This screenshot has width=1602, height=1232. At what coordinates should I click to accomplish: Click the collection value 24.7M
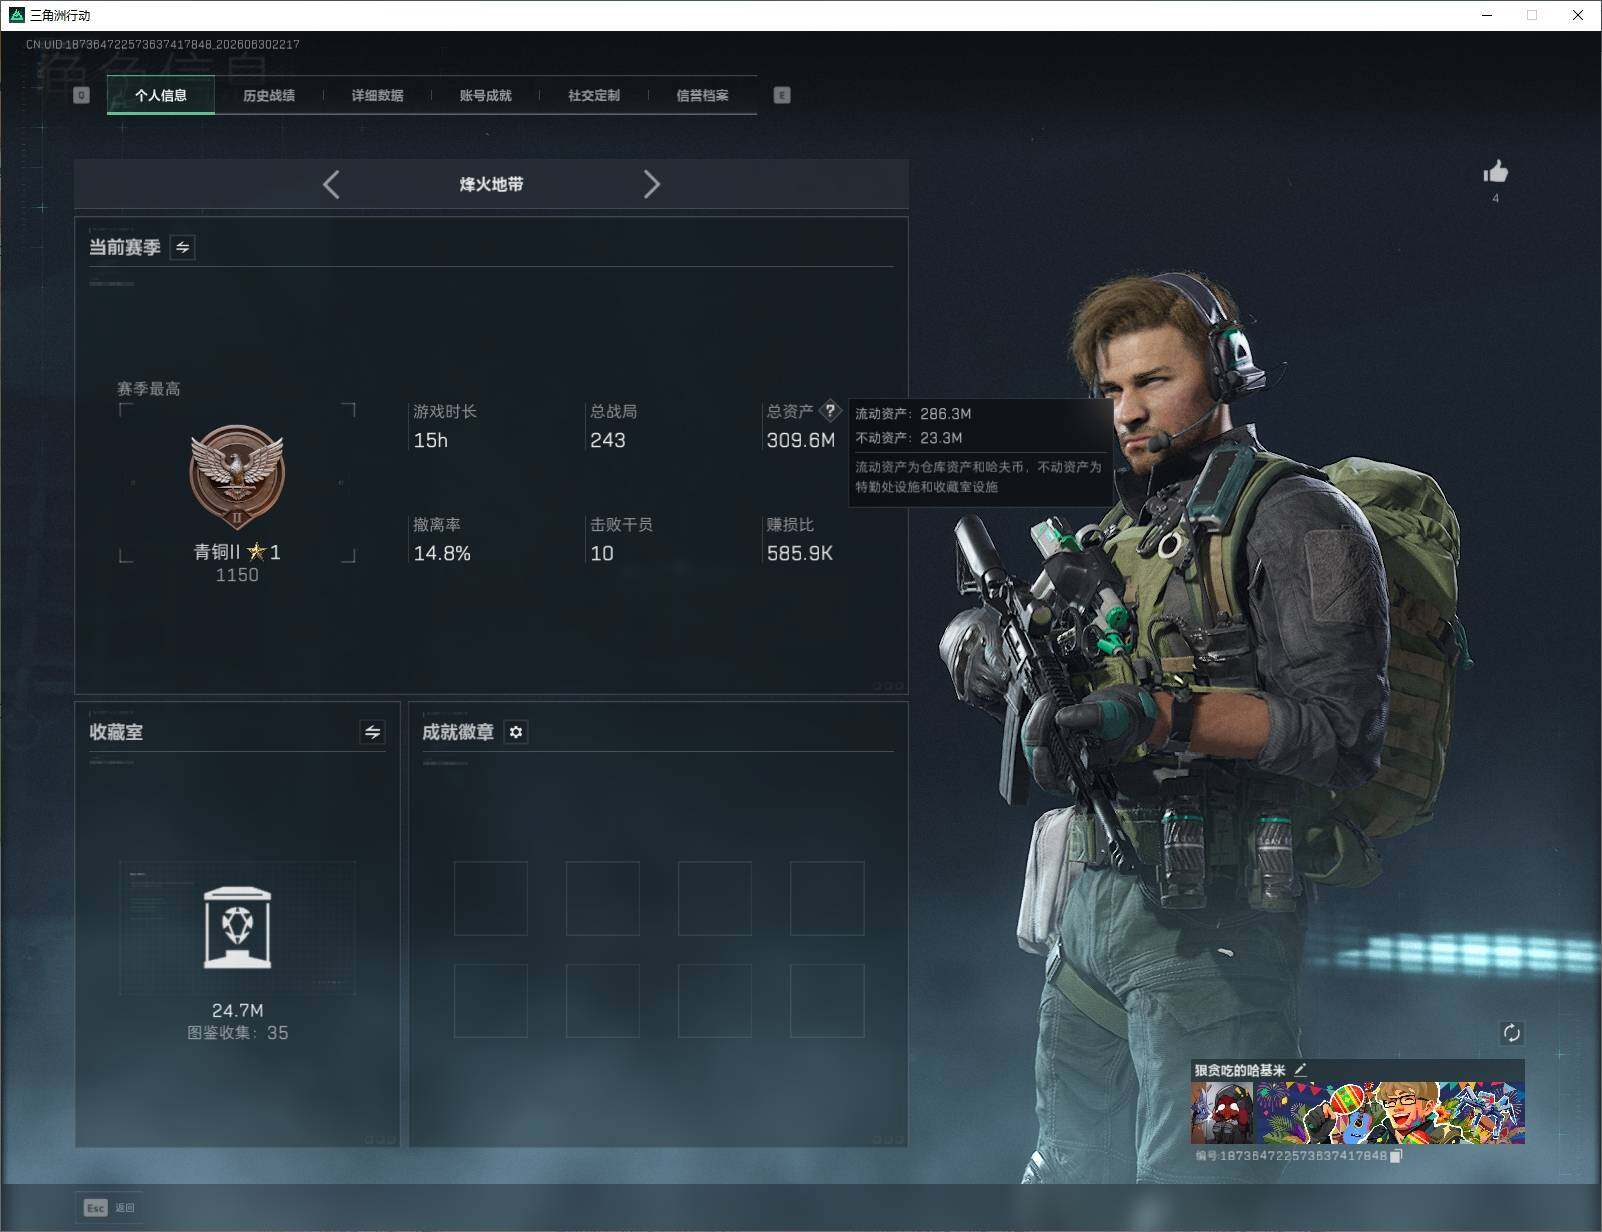coord(238,1010)
